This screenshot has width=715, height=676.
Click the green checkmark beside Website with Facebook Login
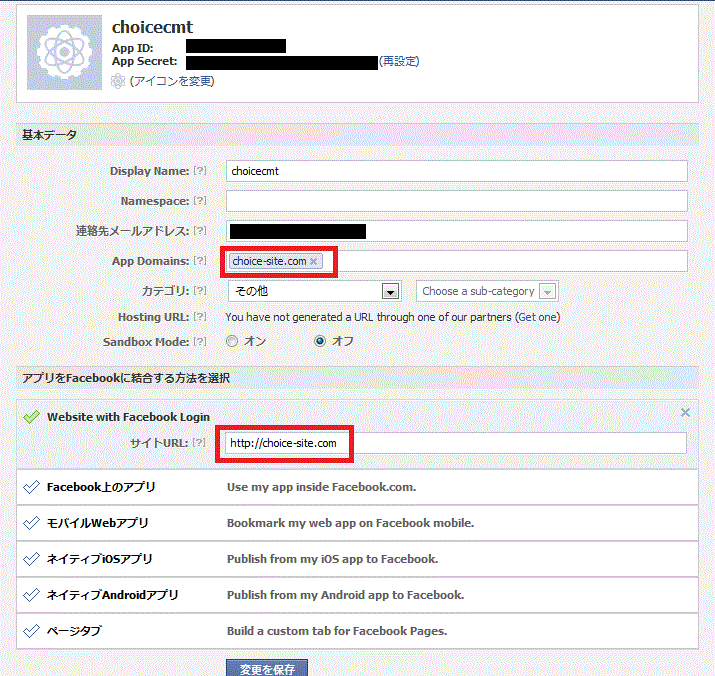click(30, 416)
